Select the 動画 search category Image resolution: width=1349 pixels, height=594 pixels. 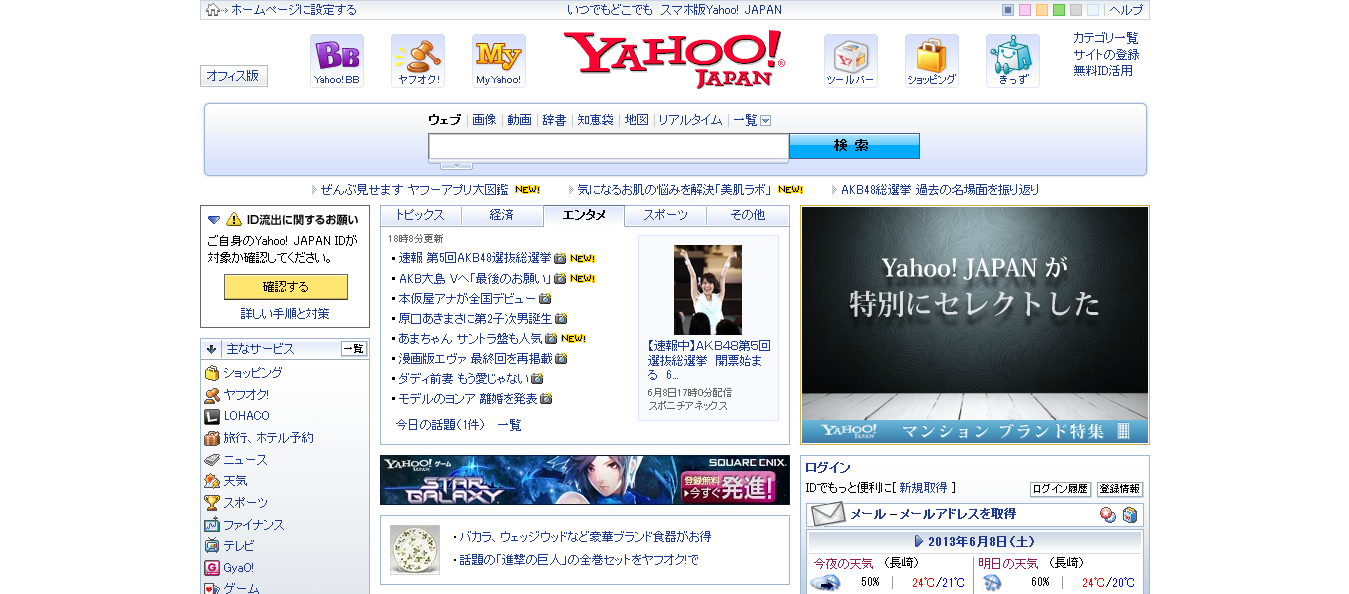[x=519, y=120]
